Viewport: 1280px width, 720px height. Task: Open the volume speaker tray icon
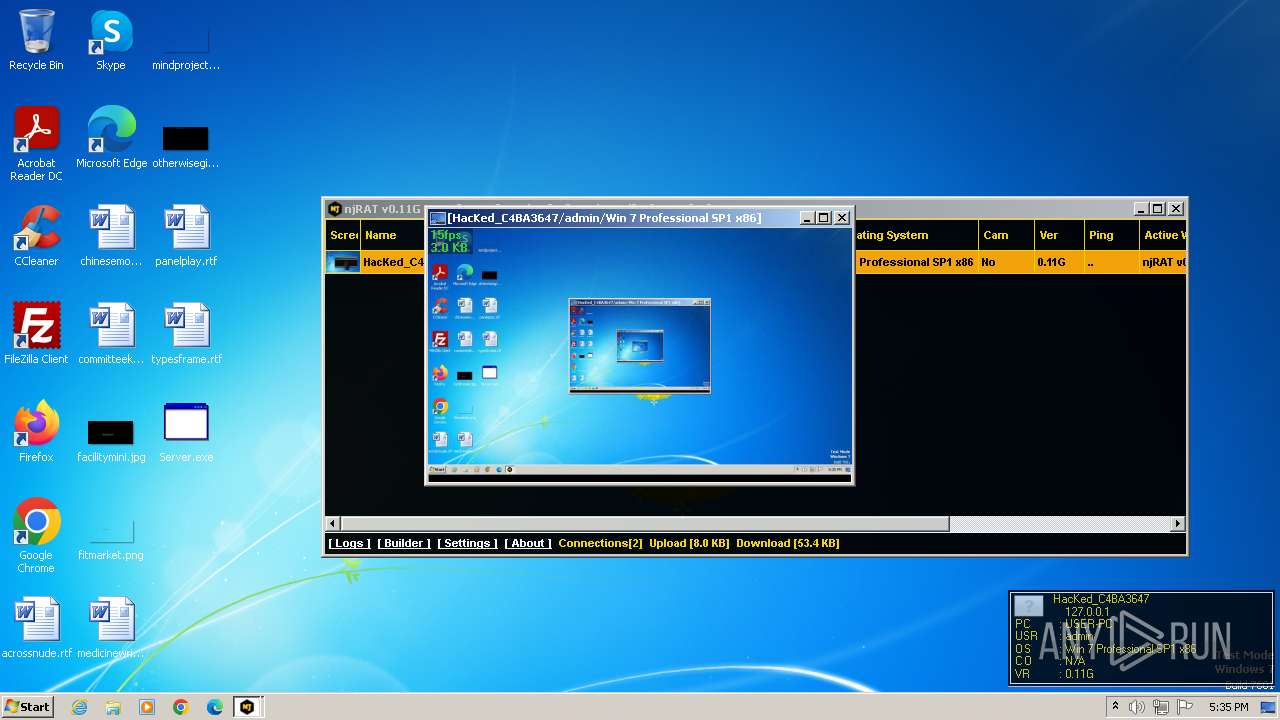(x=1137, y=707)
